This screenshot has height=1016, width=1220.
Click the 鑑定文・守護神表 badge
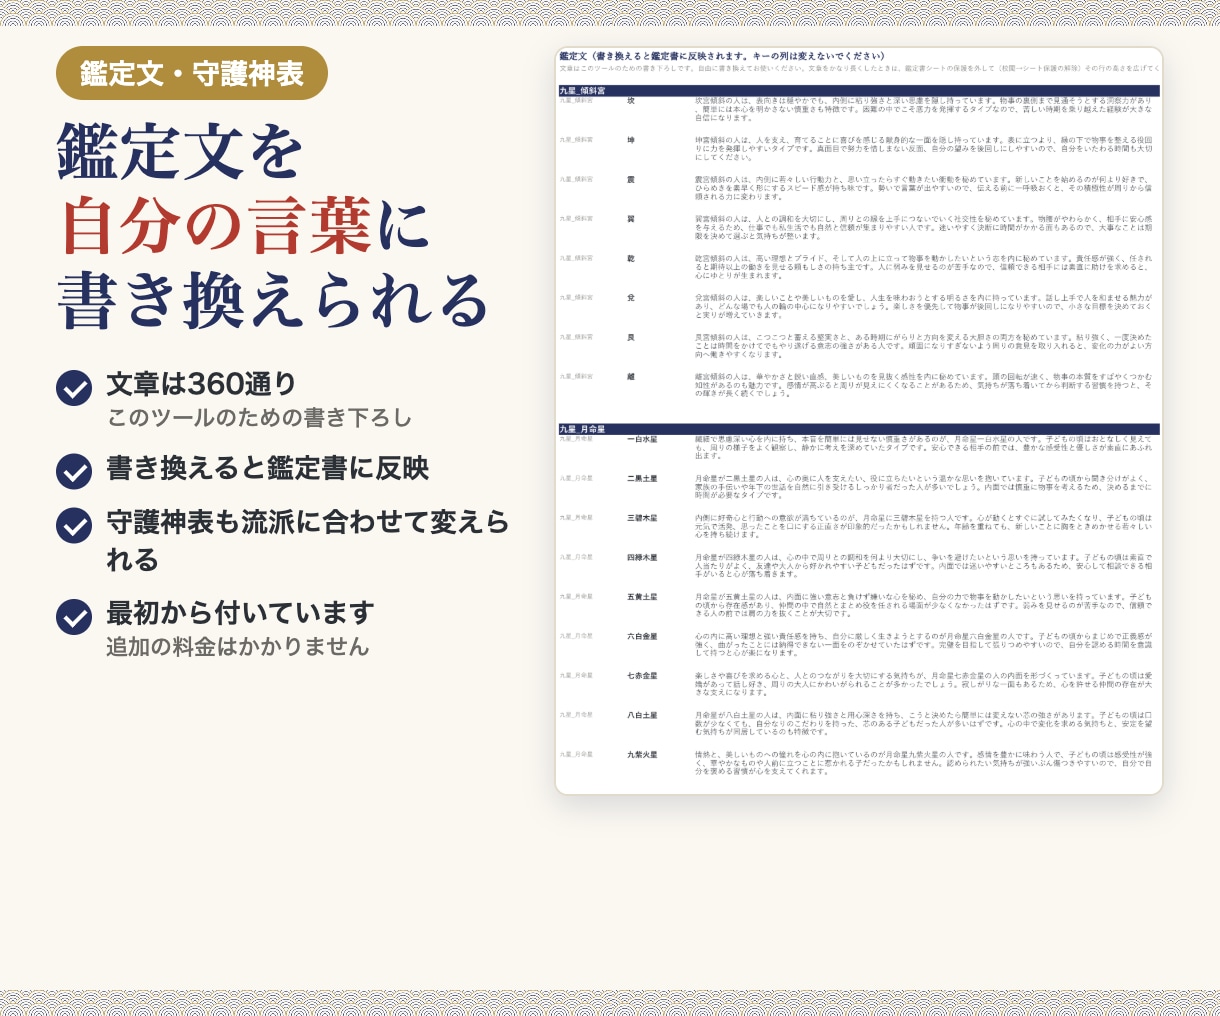pos(192,73)
